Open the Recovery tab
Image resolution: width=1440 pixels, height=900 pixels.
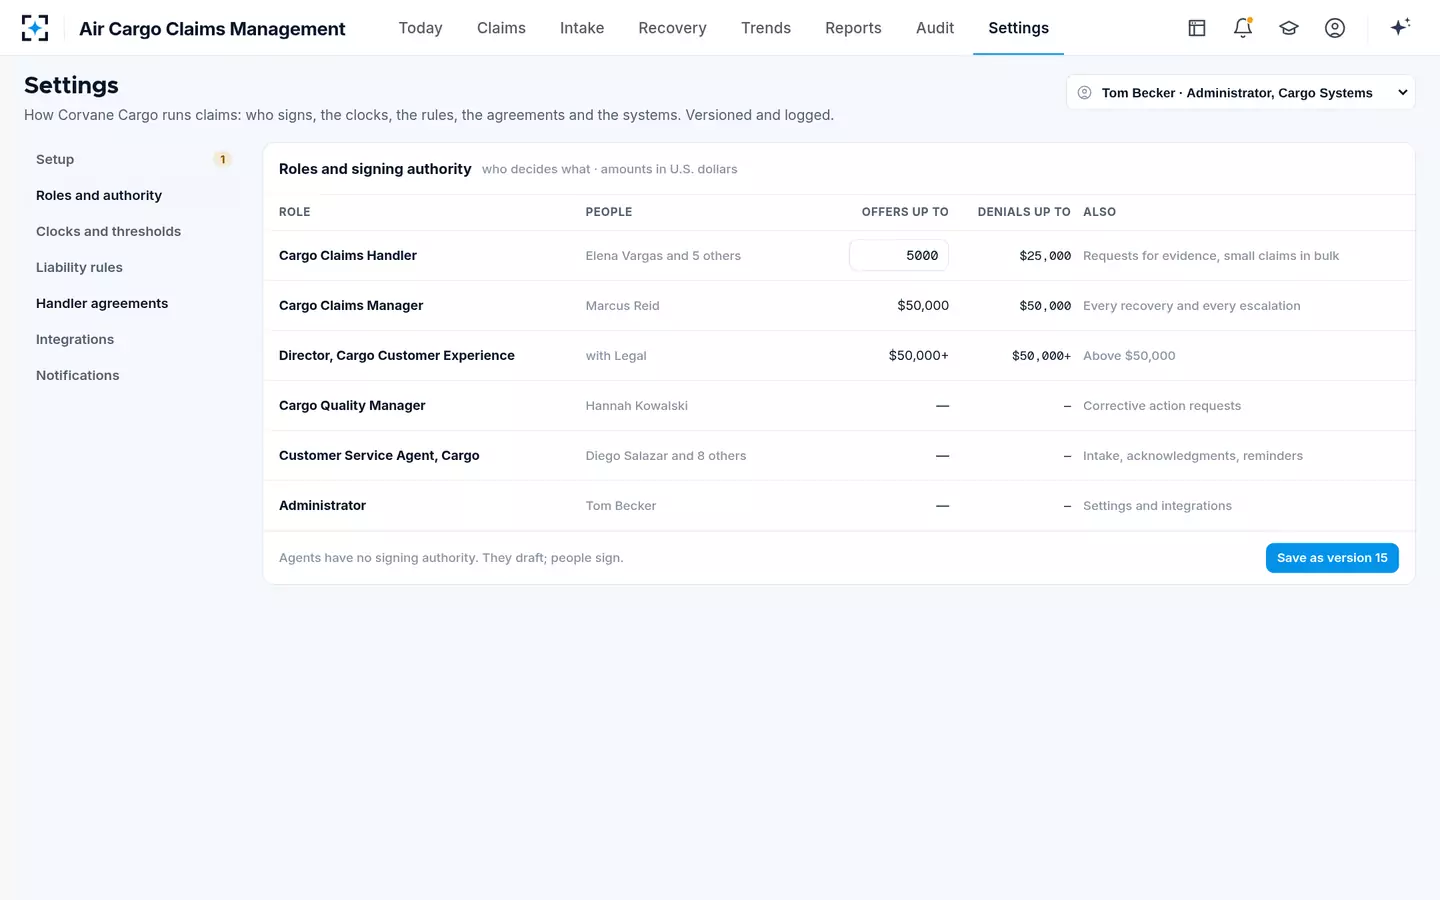[x=672, y=28]
